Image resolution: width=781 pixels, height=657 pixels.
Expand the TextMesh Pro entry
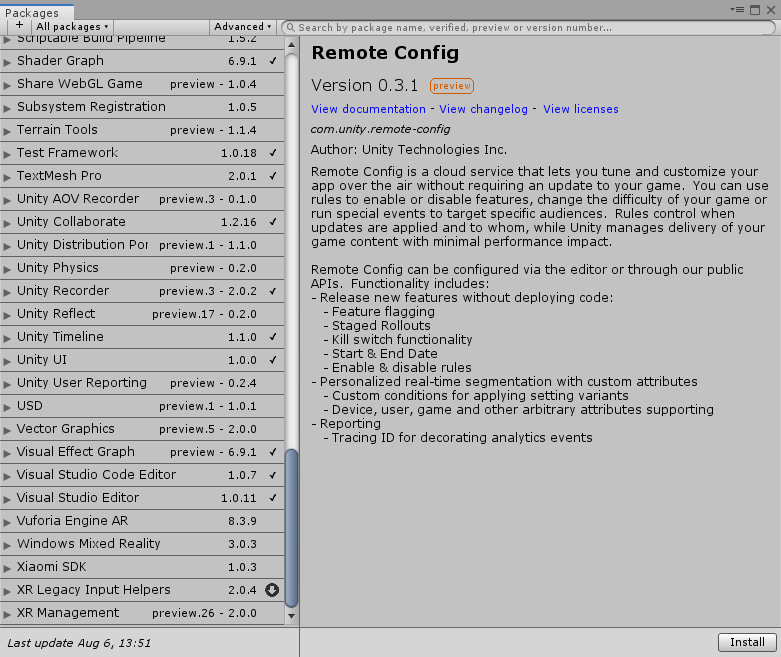tap(7, 177)
